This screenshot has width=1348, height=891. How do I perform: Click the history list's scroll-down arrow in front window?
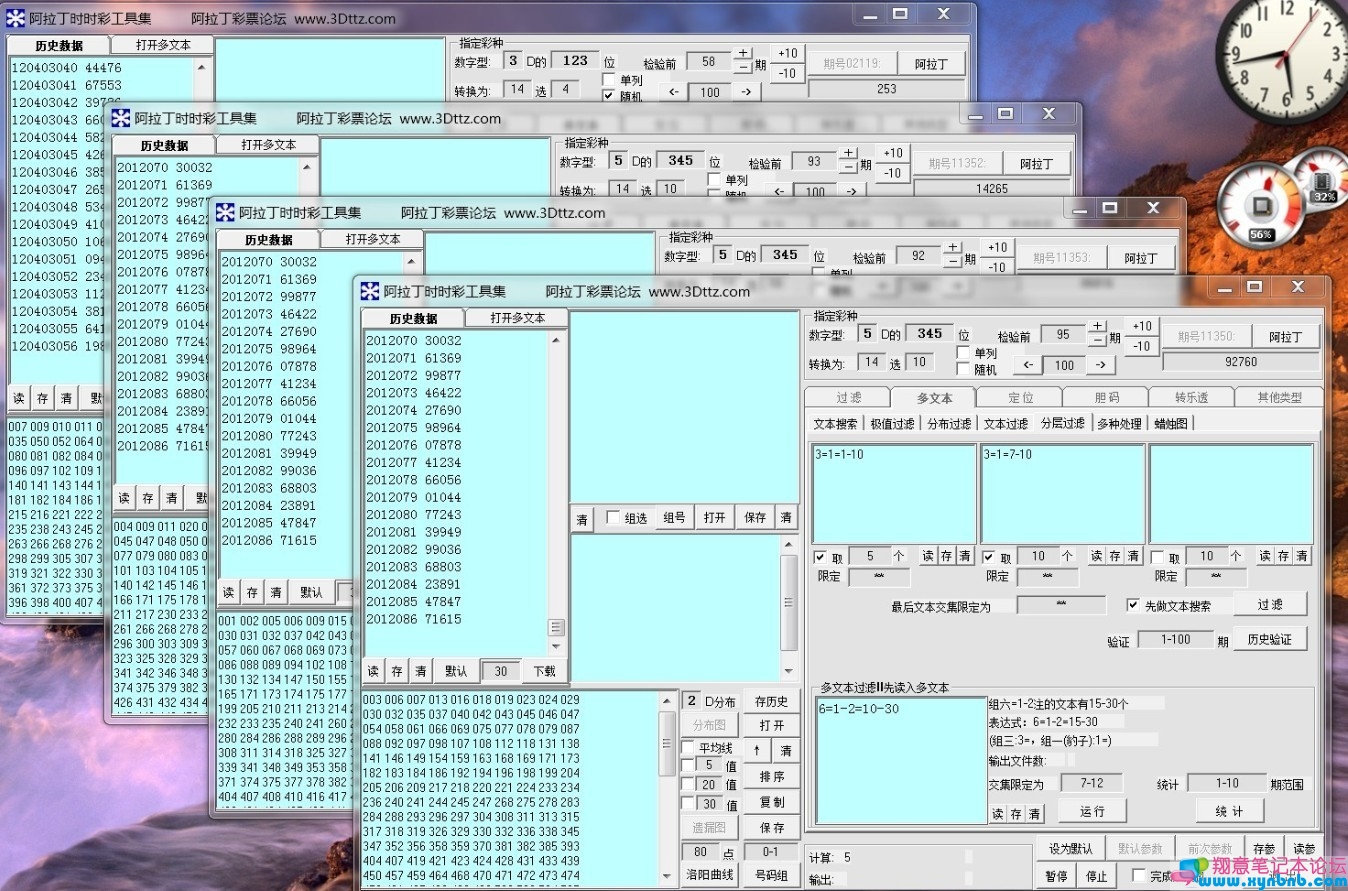pos(556,646)
